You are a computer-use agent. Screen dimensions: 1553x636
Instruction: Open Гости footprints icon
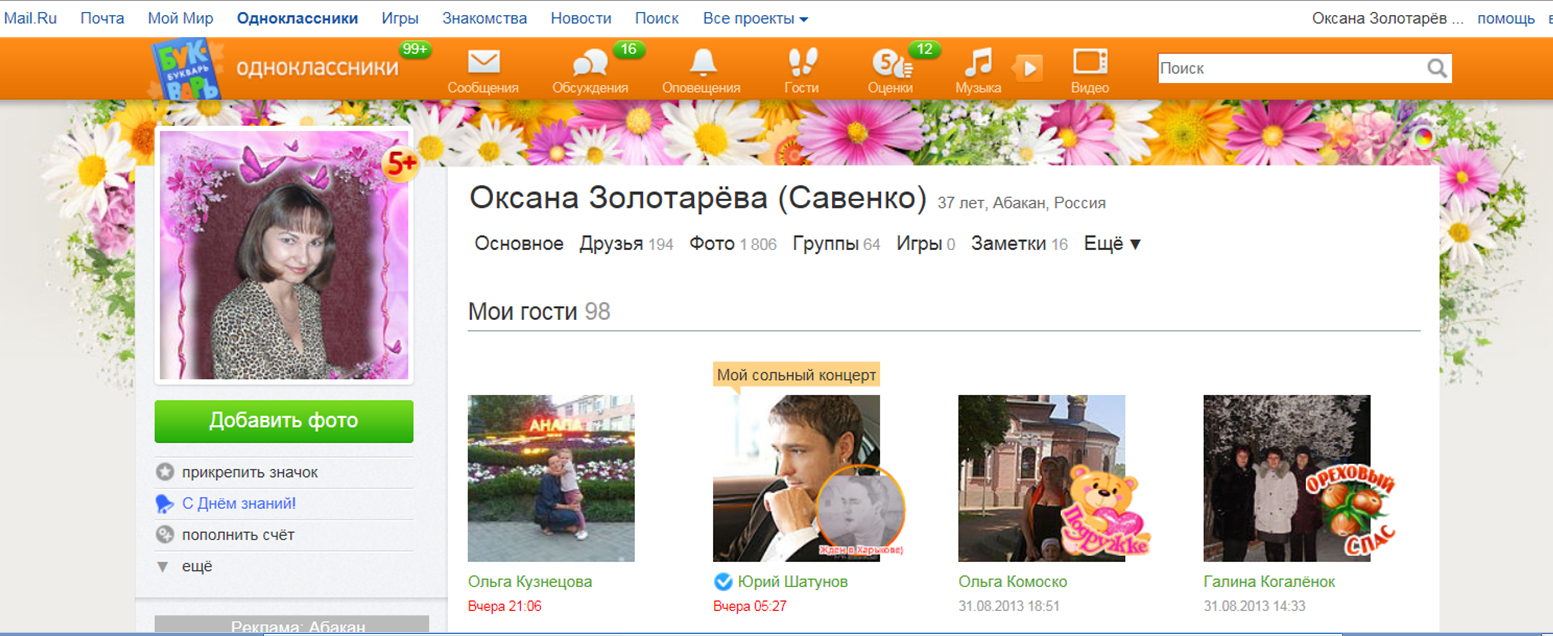[801, 63]
